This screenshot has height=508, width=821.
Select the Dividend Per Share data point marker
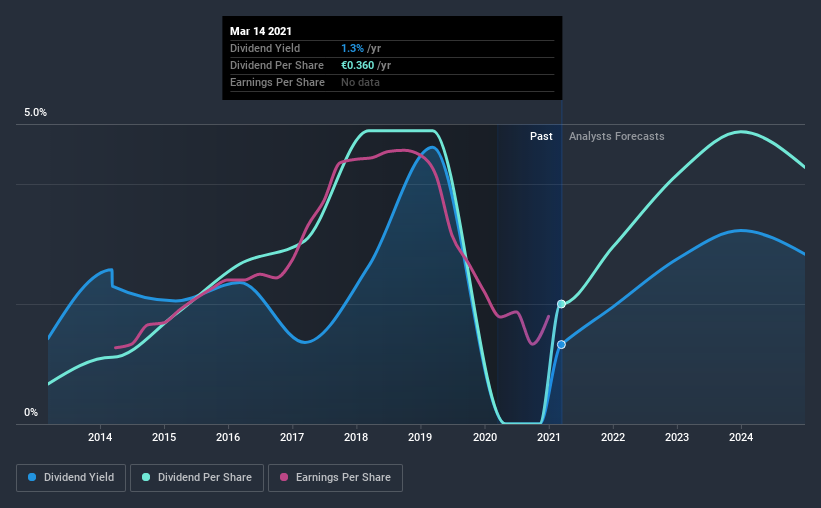pos(561,304)
